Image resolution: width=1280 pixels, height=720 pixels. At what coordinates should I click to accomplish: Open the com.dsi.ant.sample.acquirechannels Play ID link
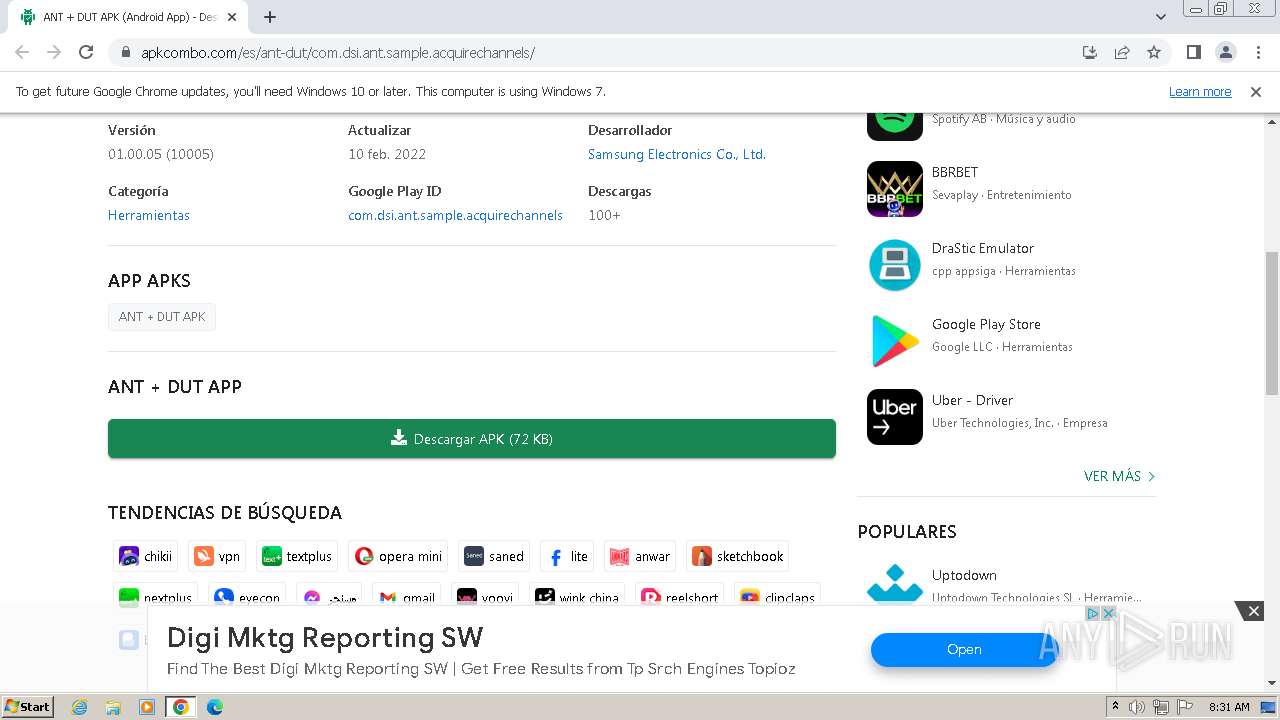click(455, 215)
